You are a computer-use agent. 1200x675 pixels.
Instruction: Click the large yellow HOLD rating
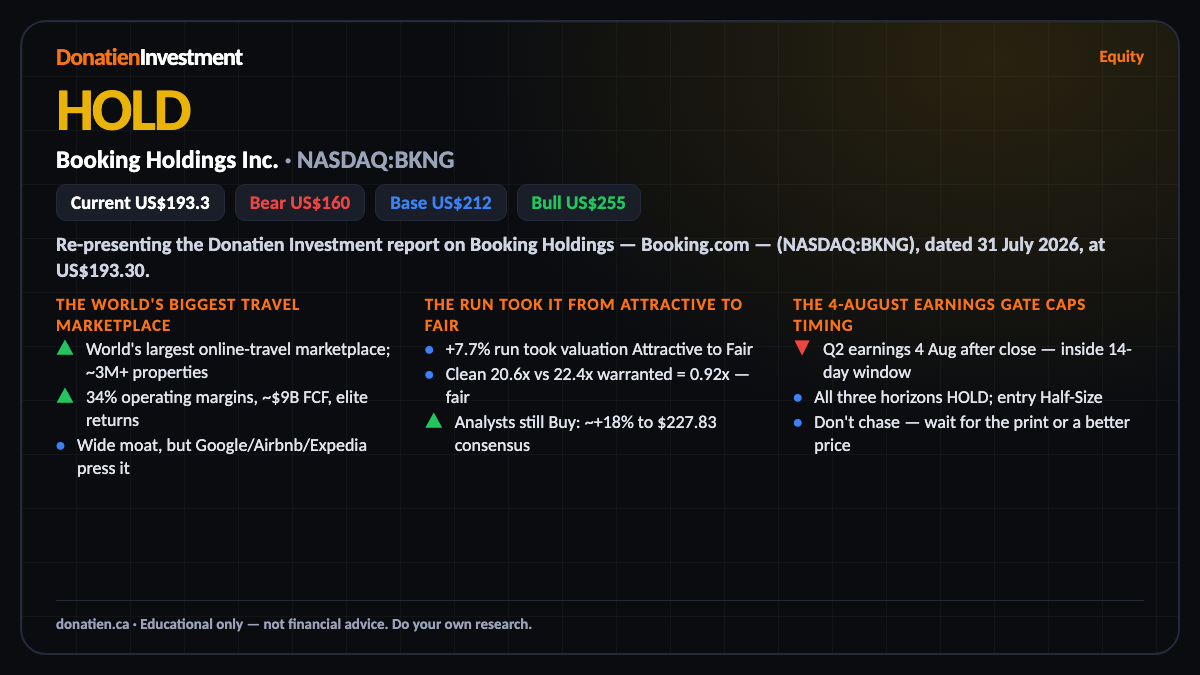click(x=123, y=110)
